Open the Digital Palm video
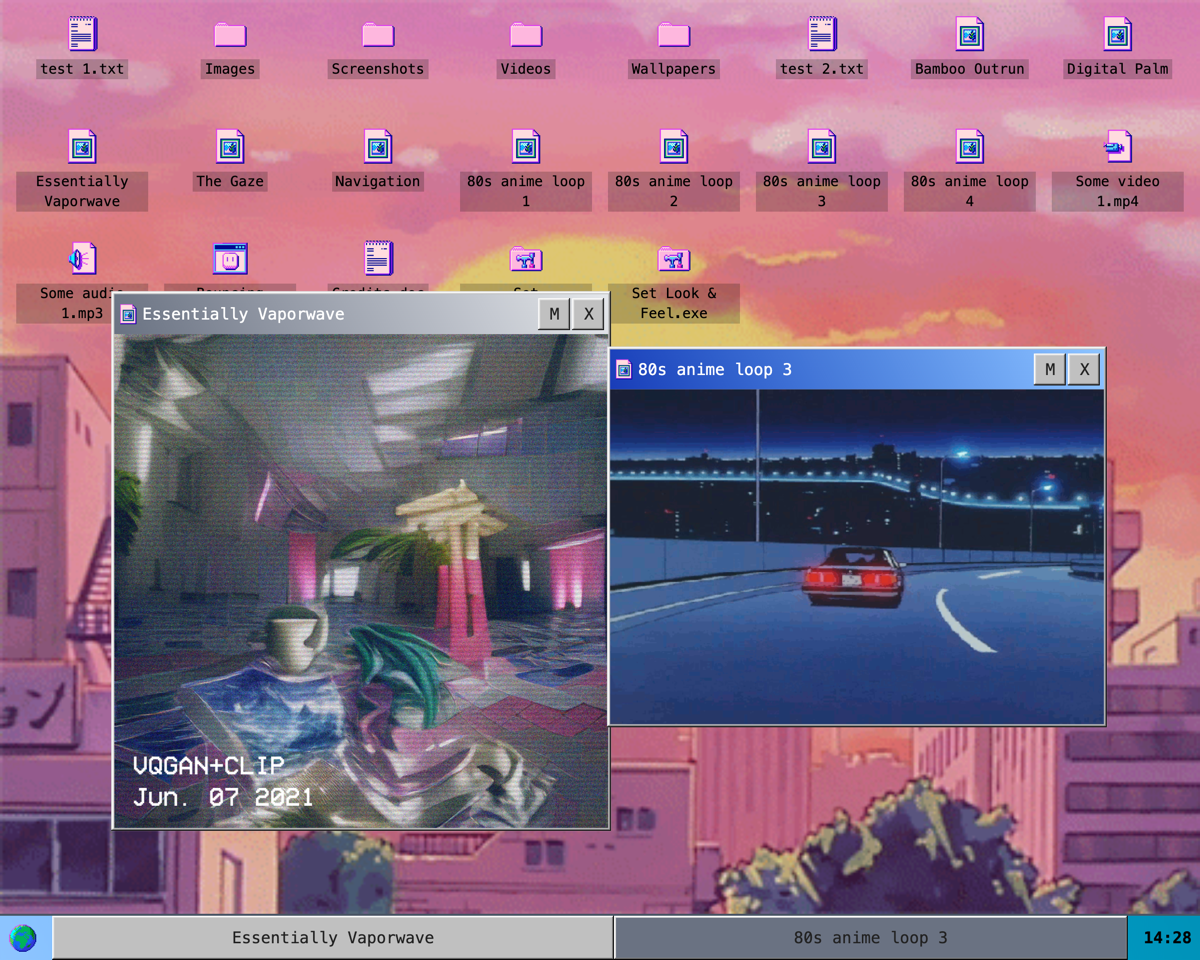This screenshot has width=1200, height=960. coord(1117,34)
